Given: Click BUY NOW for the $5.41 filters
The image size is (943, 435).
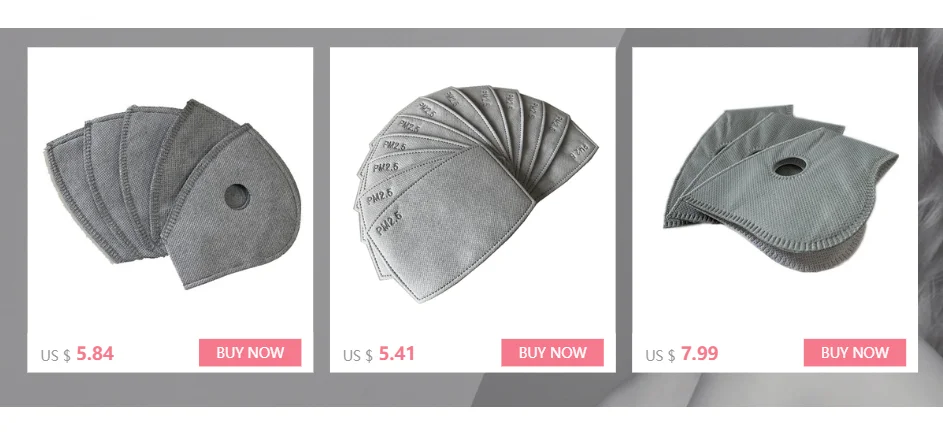Looking at the screenshot, I should (x=553, y=353).
